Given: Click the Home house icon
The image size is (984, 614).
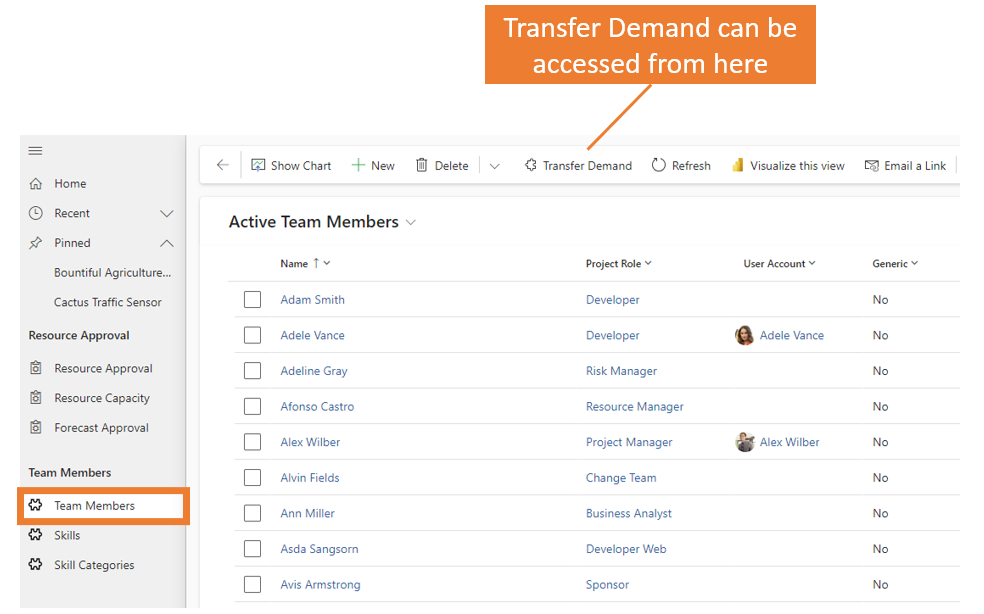Looking at the screenshot, I should (x=36, y=184).
